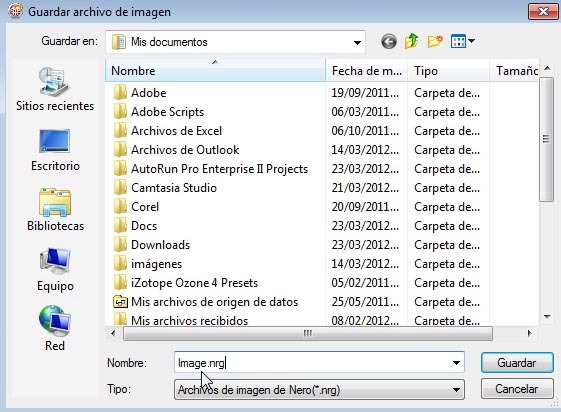The image size is (561, 412).
Task: Expand the Tipo file type dropdown
Action: click(x=456, y=389)
